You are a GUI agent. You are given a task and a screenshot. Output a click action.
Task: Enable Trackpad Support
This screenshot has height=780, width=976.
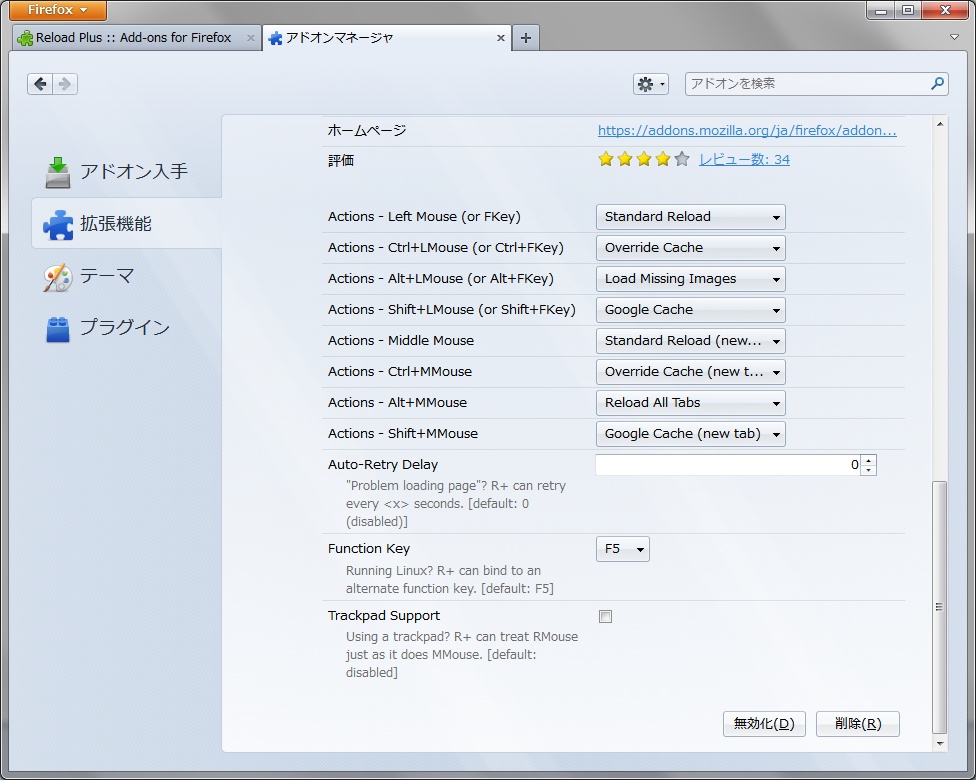[605, 616]
